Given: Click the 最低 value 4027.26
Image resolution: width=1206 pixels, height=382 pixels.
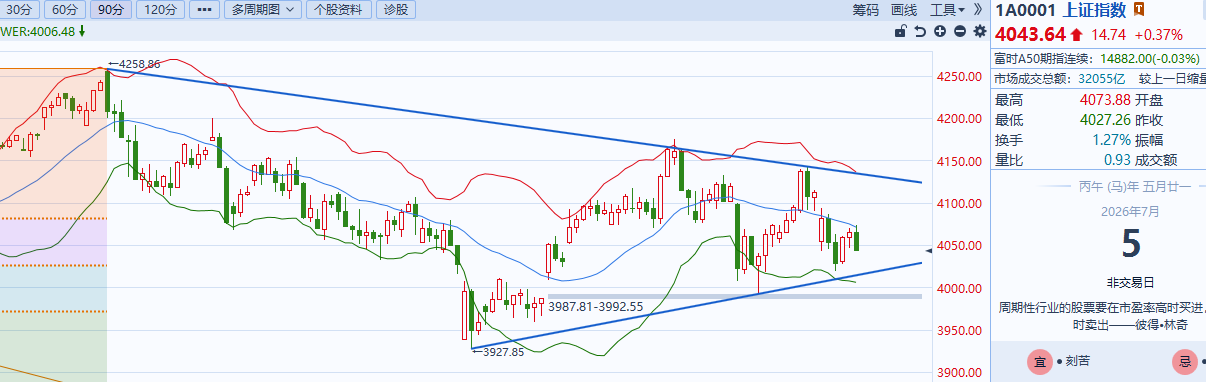Looking at the screenshot, I should pos(1105,119).
